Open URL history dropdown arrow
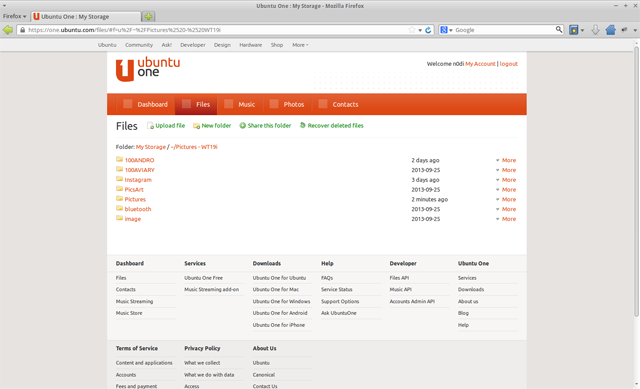Viewport: 640px width, 389px height. point(420,30)
